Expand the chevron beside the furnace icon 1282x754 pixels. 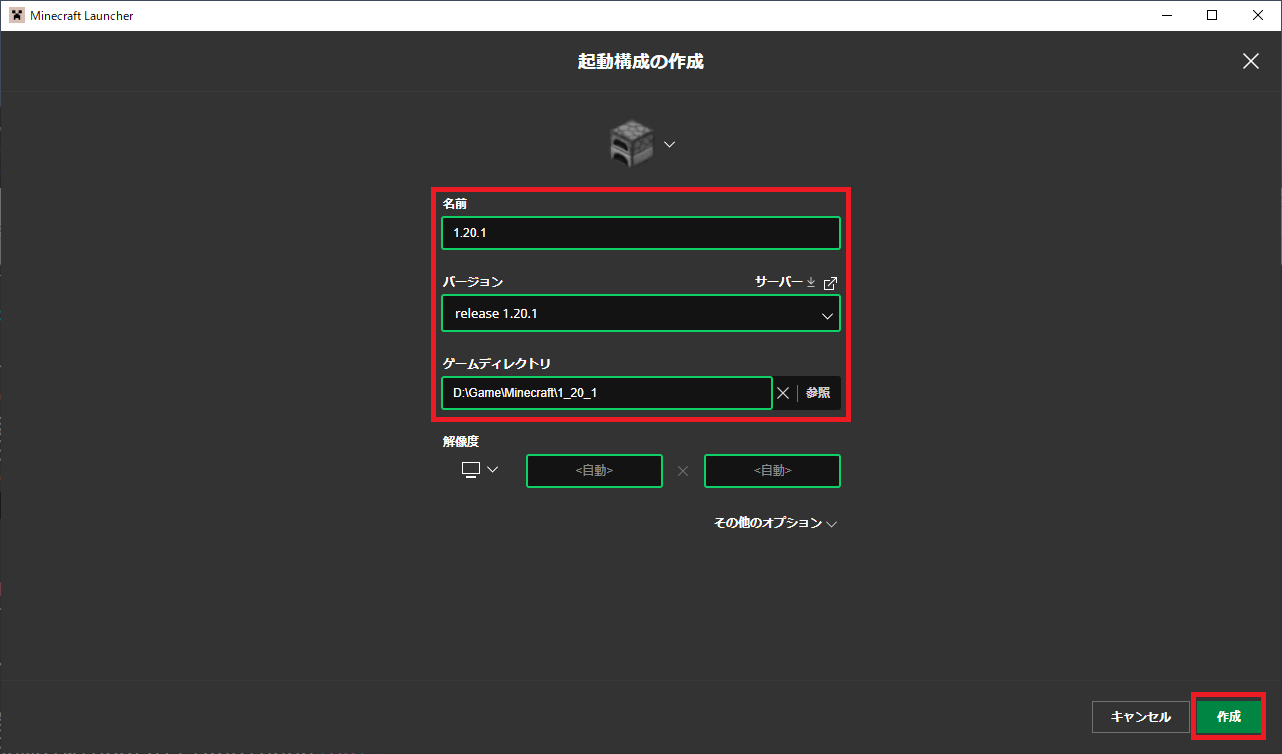(670, 144)
